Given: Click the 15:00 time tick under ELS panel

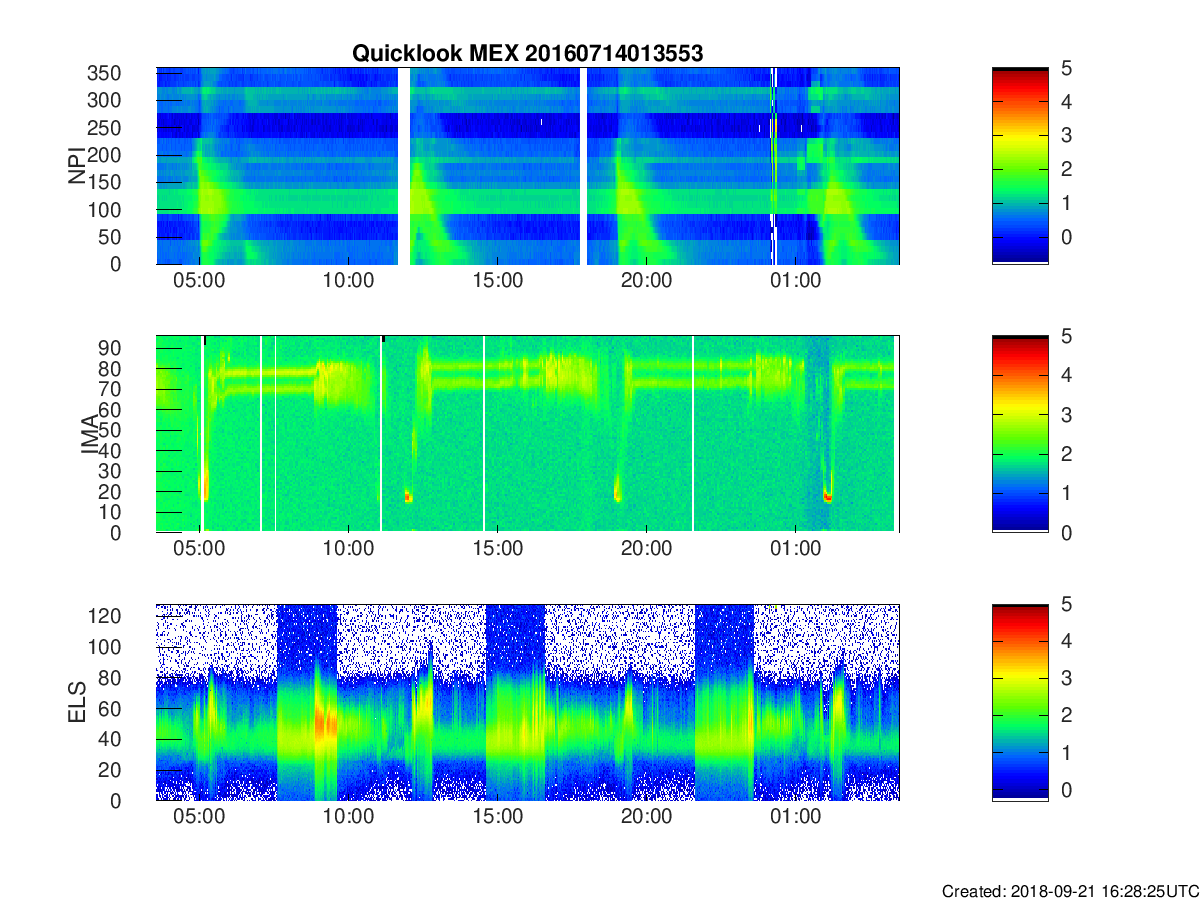Looking at the screenshot, I should [x=498, y=818].
